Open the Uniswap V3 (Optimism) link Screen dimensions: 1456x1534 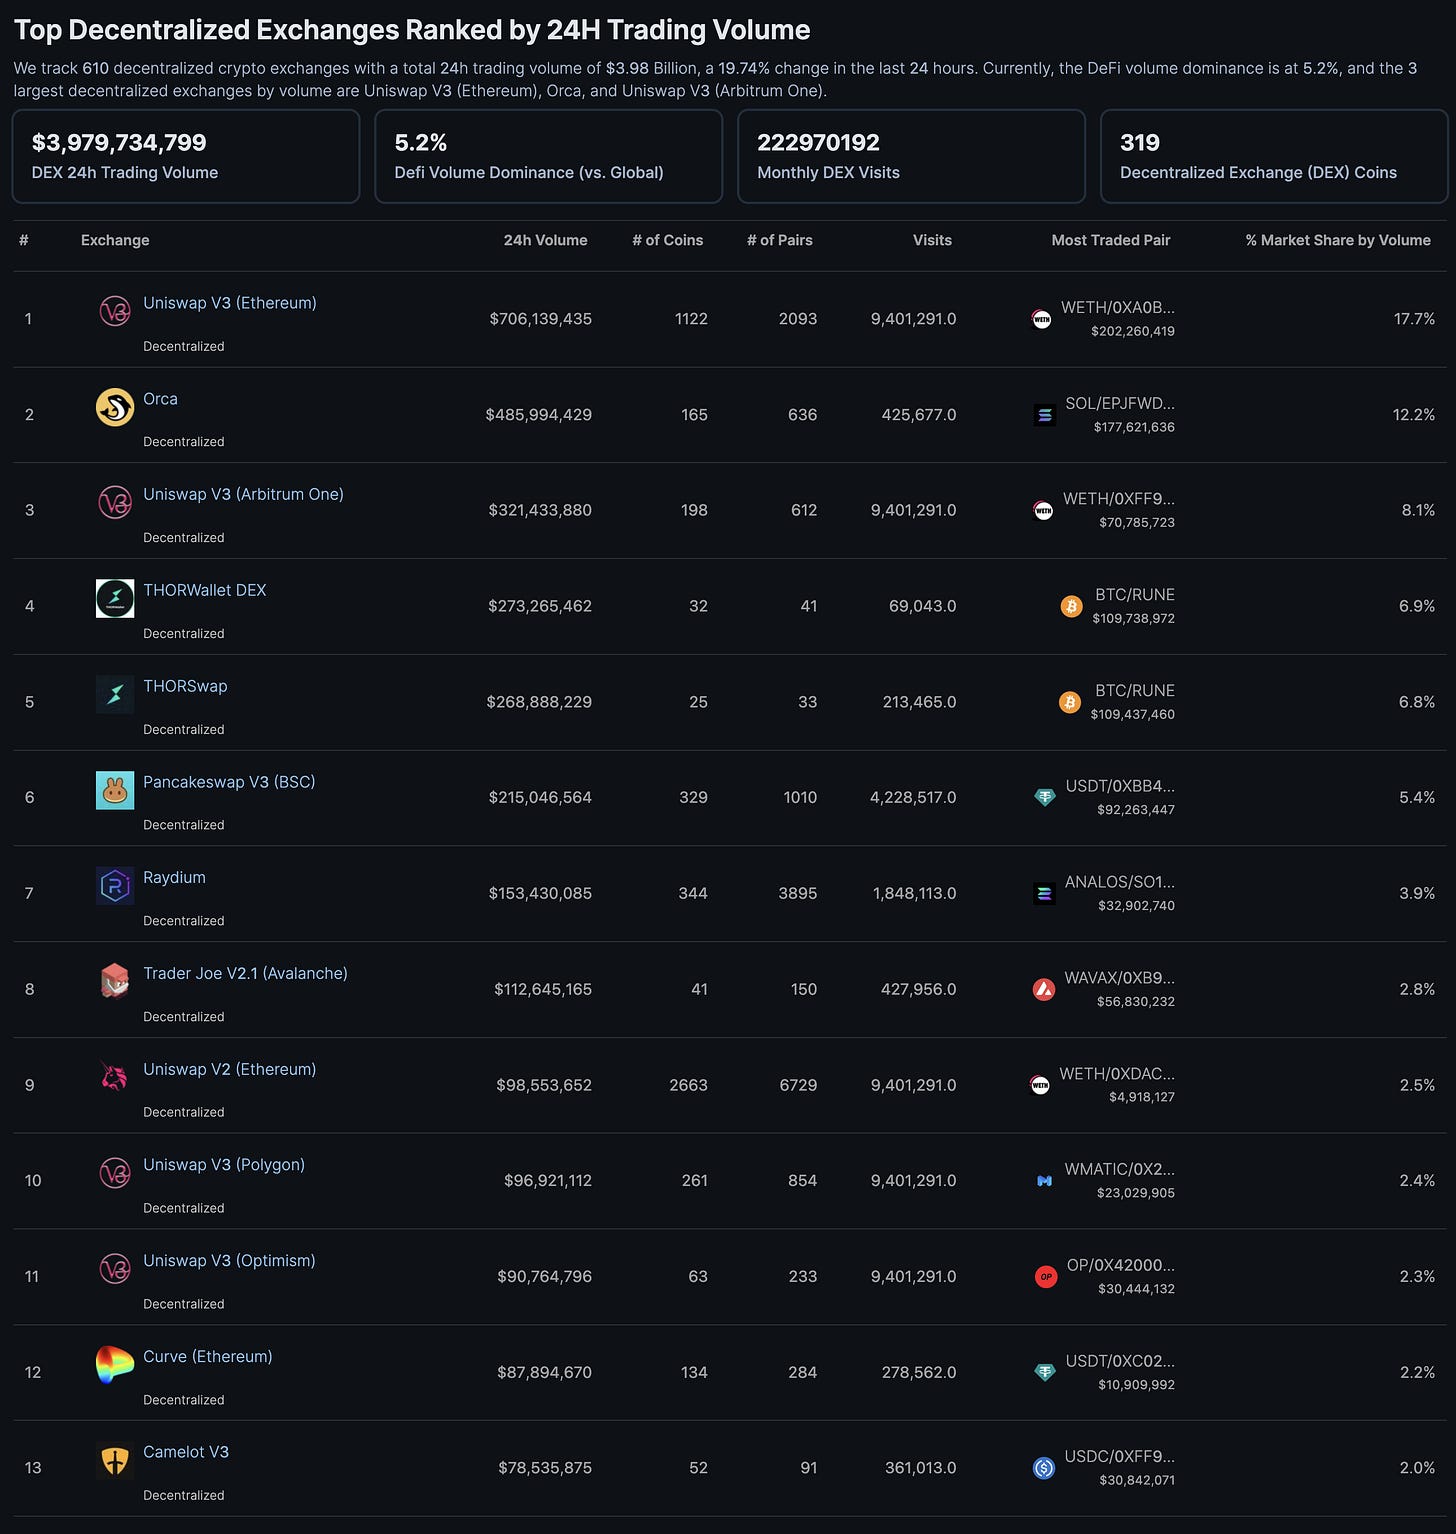pos(229,1260)
